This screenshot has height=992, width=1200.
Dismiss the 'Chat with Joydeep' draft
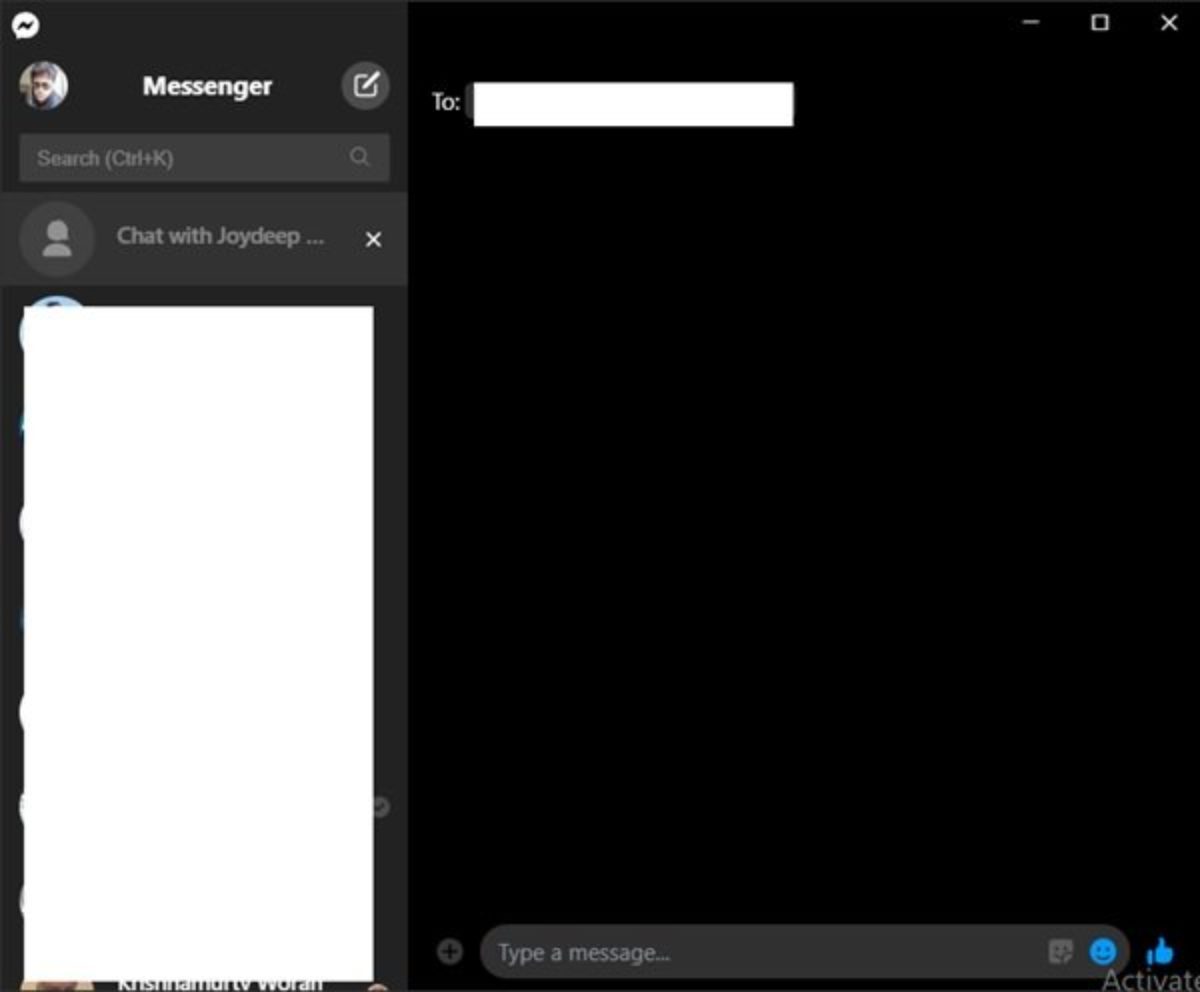pos(373,239)
